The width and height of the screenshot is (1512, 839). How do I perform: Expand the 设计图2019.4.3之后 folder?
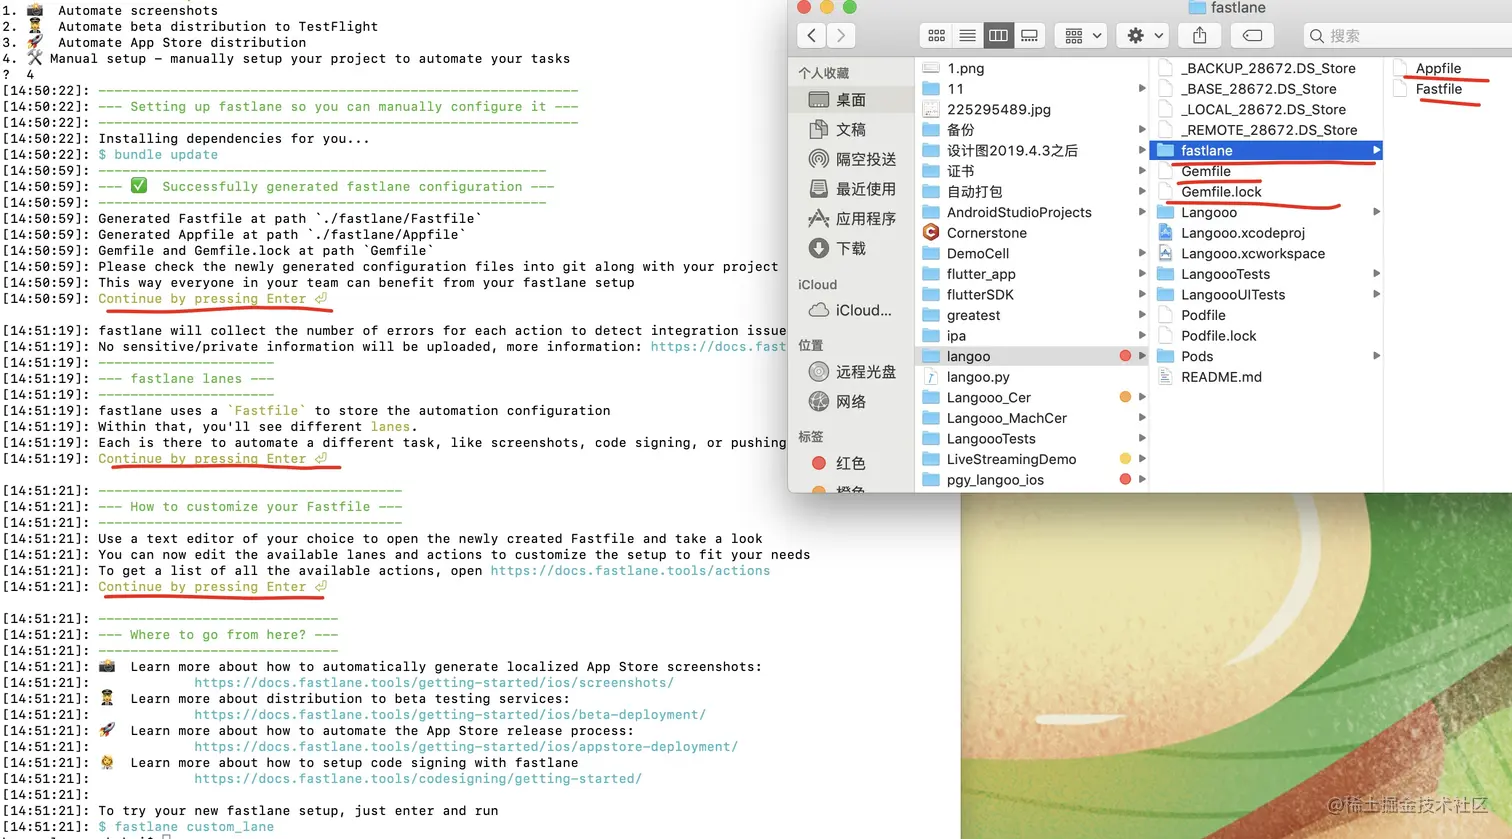pyautogui.click(x=1141, y=150)
